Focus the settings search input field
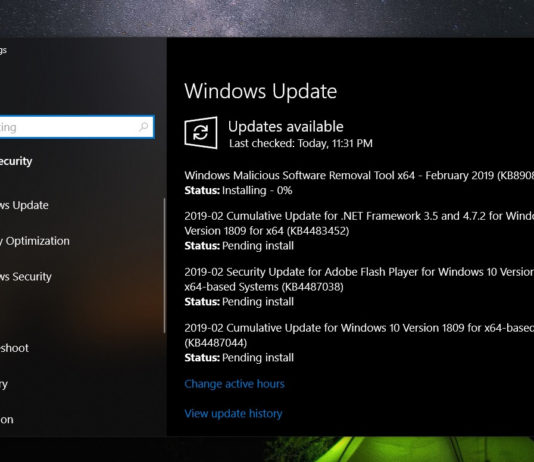The height and width of the screenshot is (462, 534). tap(76, 127)
